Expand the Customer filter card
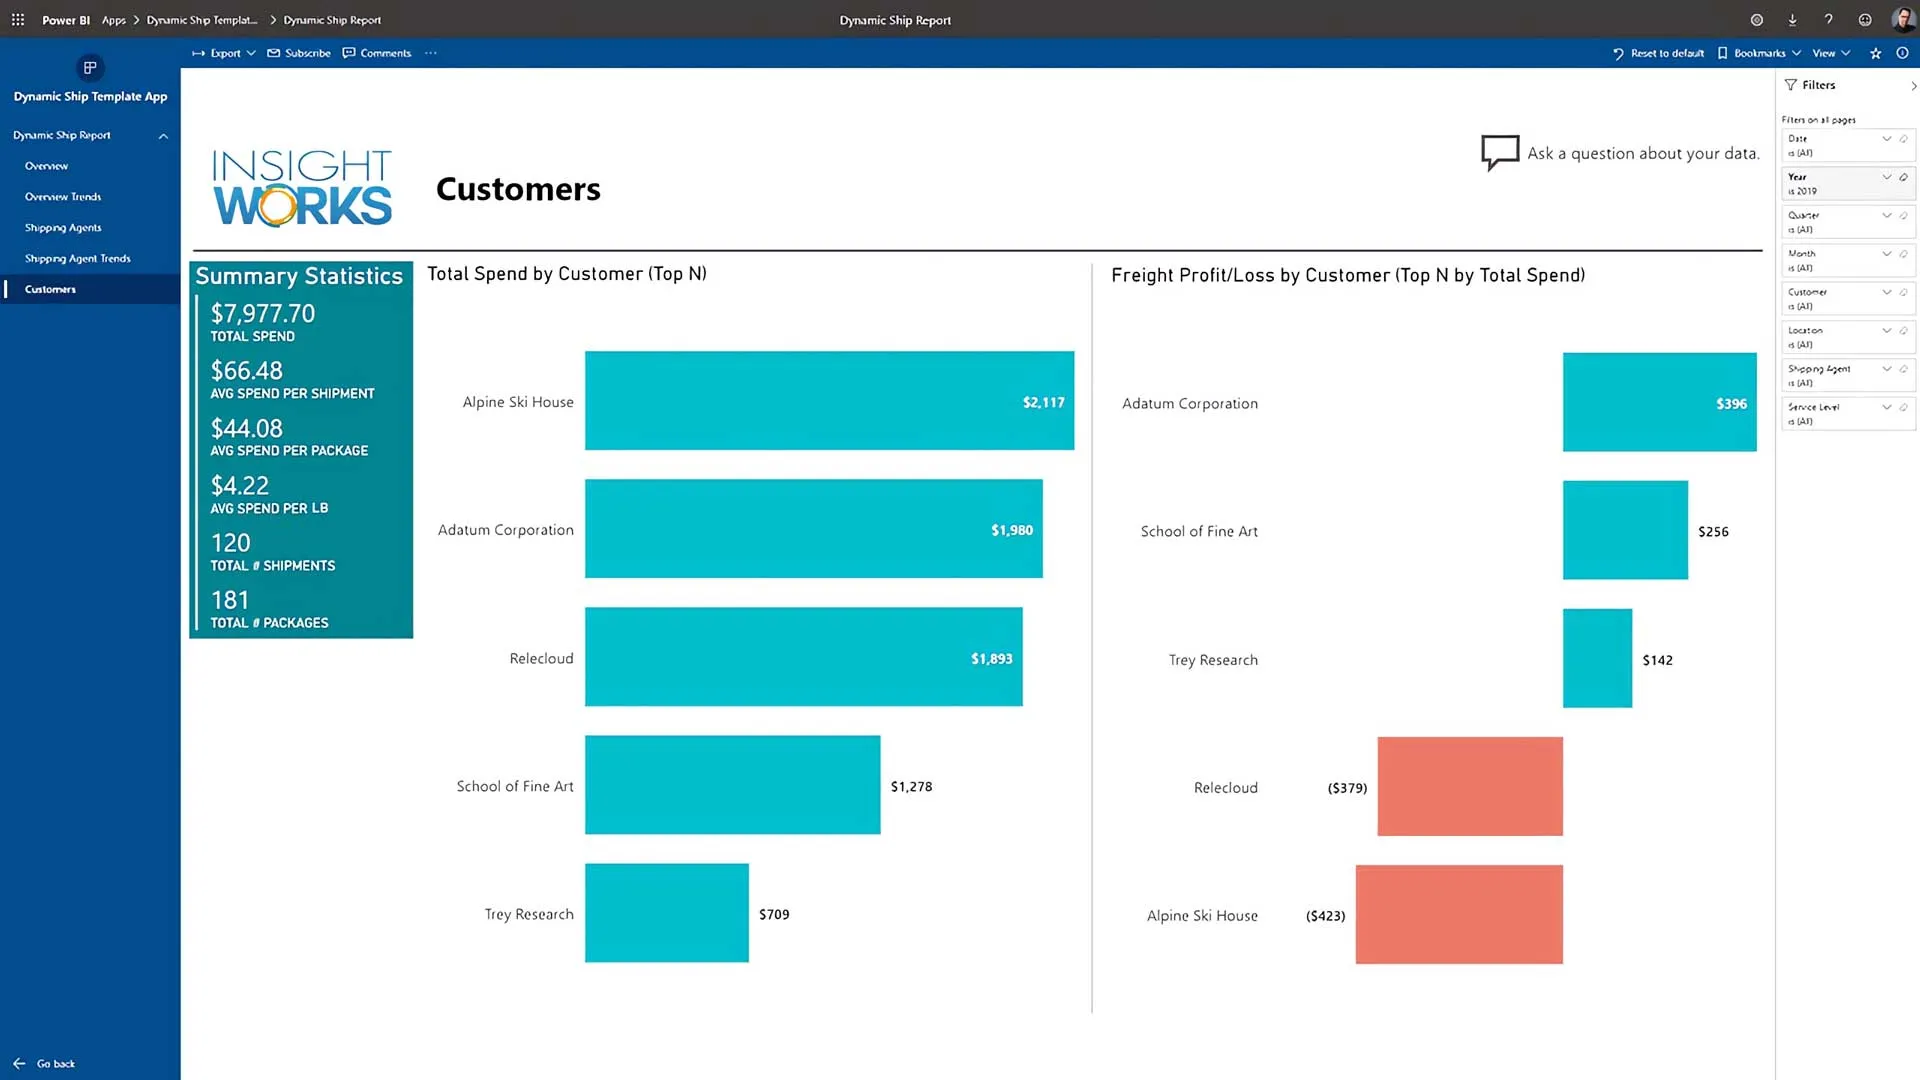 point(1887,292)
